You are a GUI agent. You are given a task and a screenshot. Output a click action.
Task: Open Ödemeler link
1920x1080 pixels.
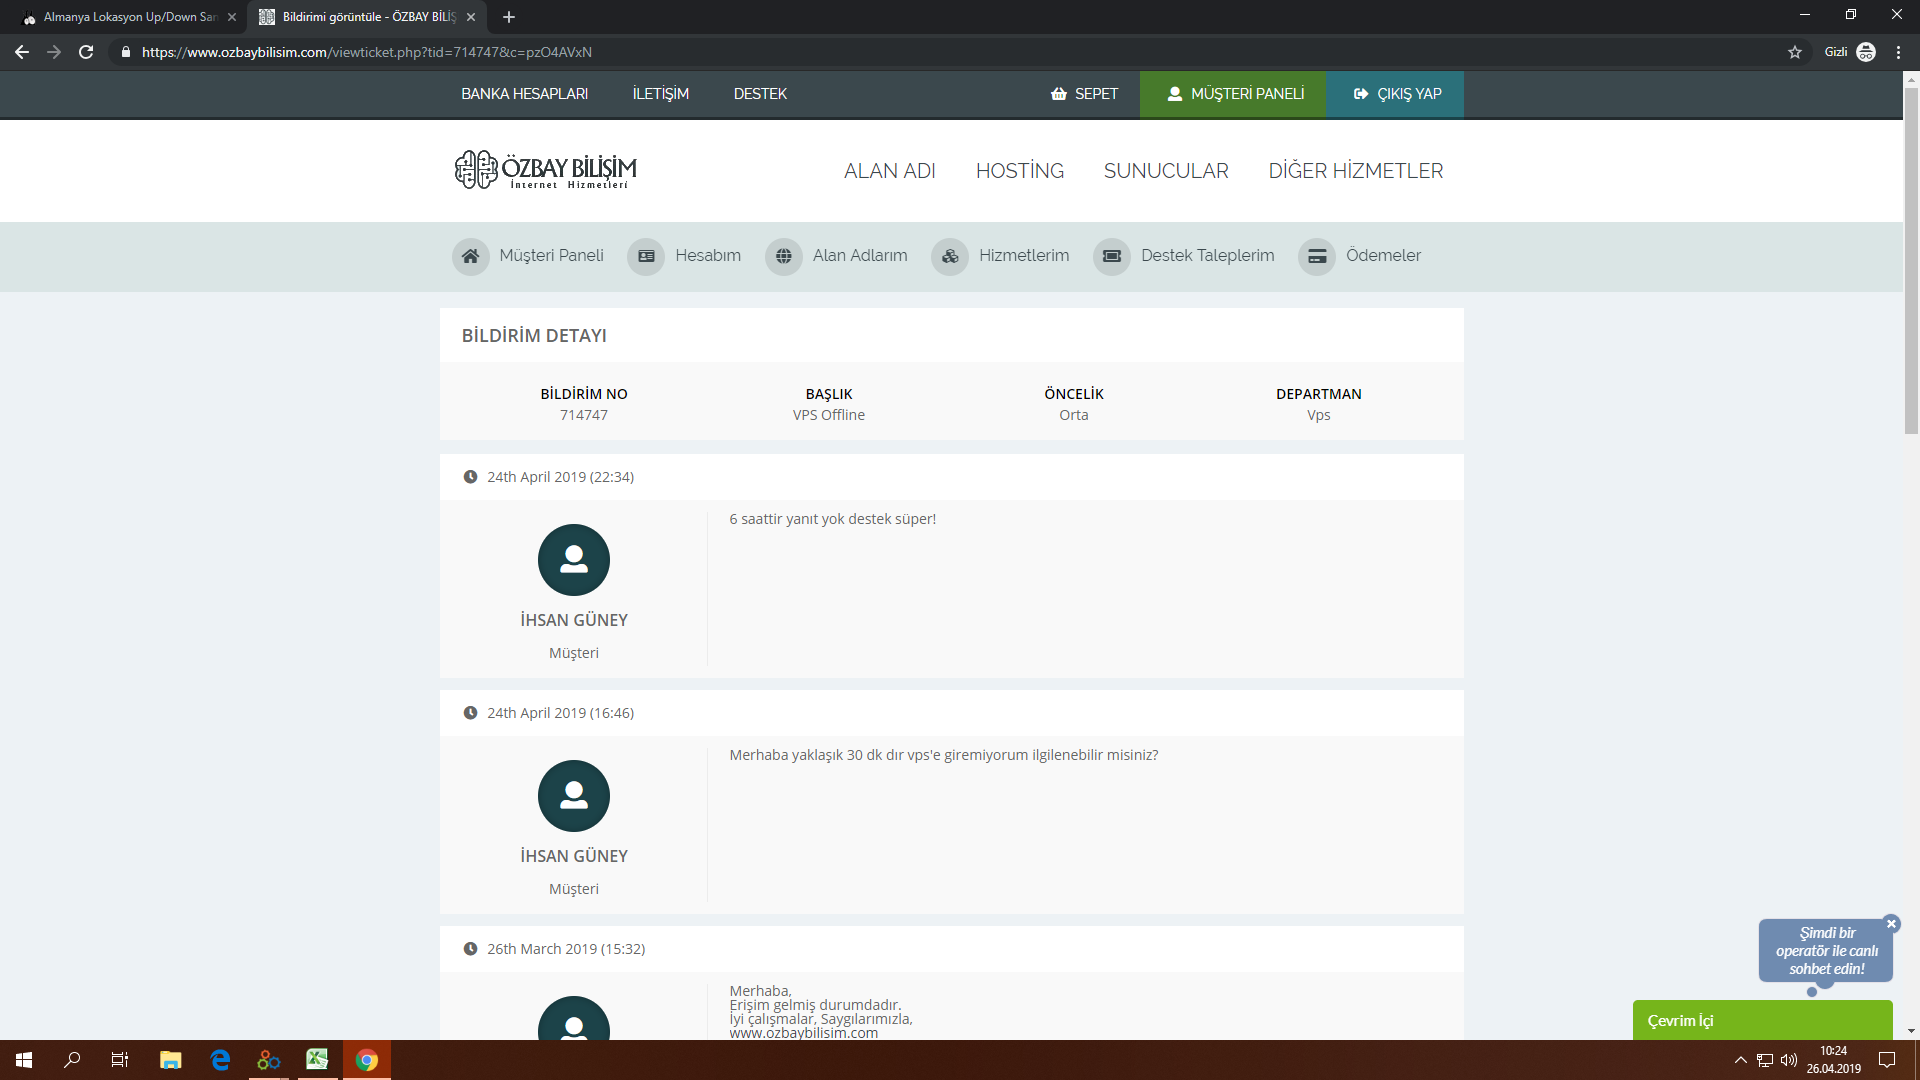(1383, 256)
